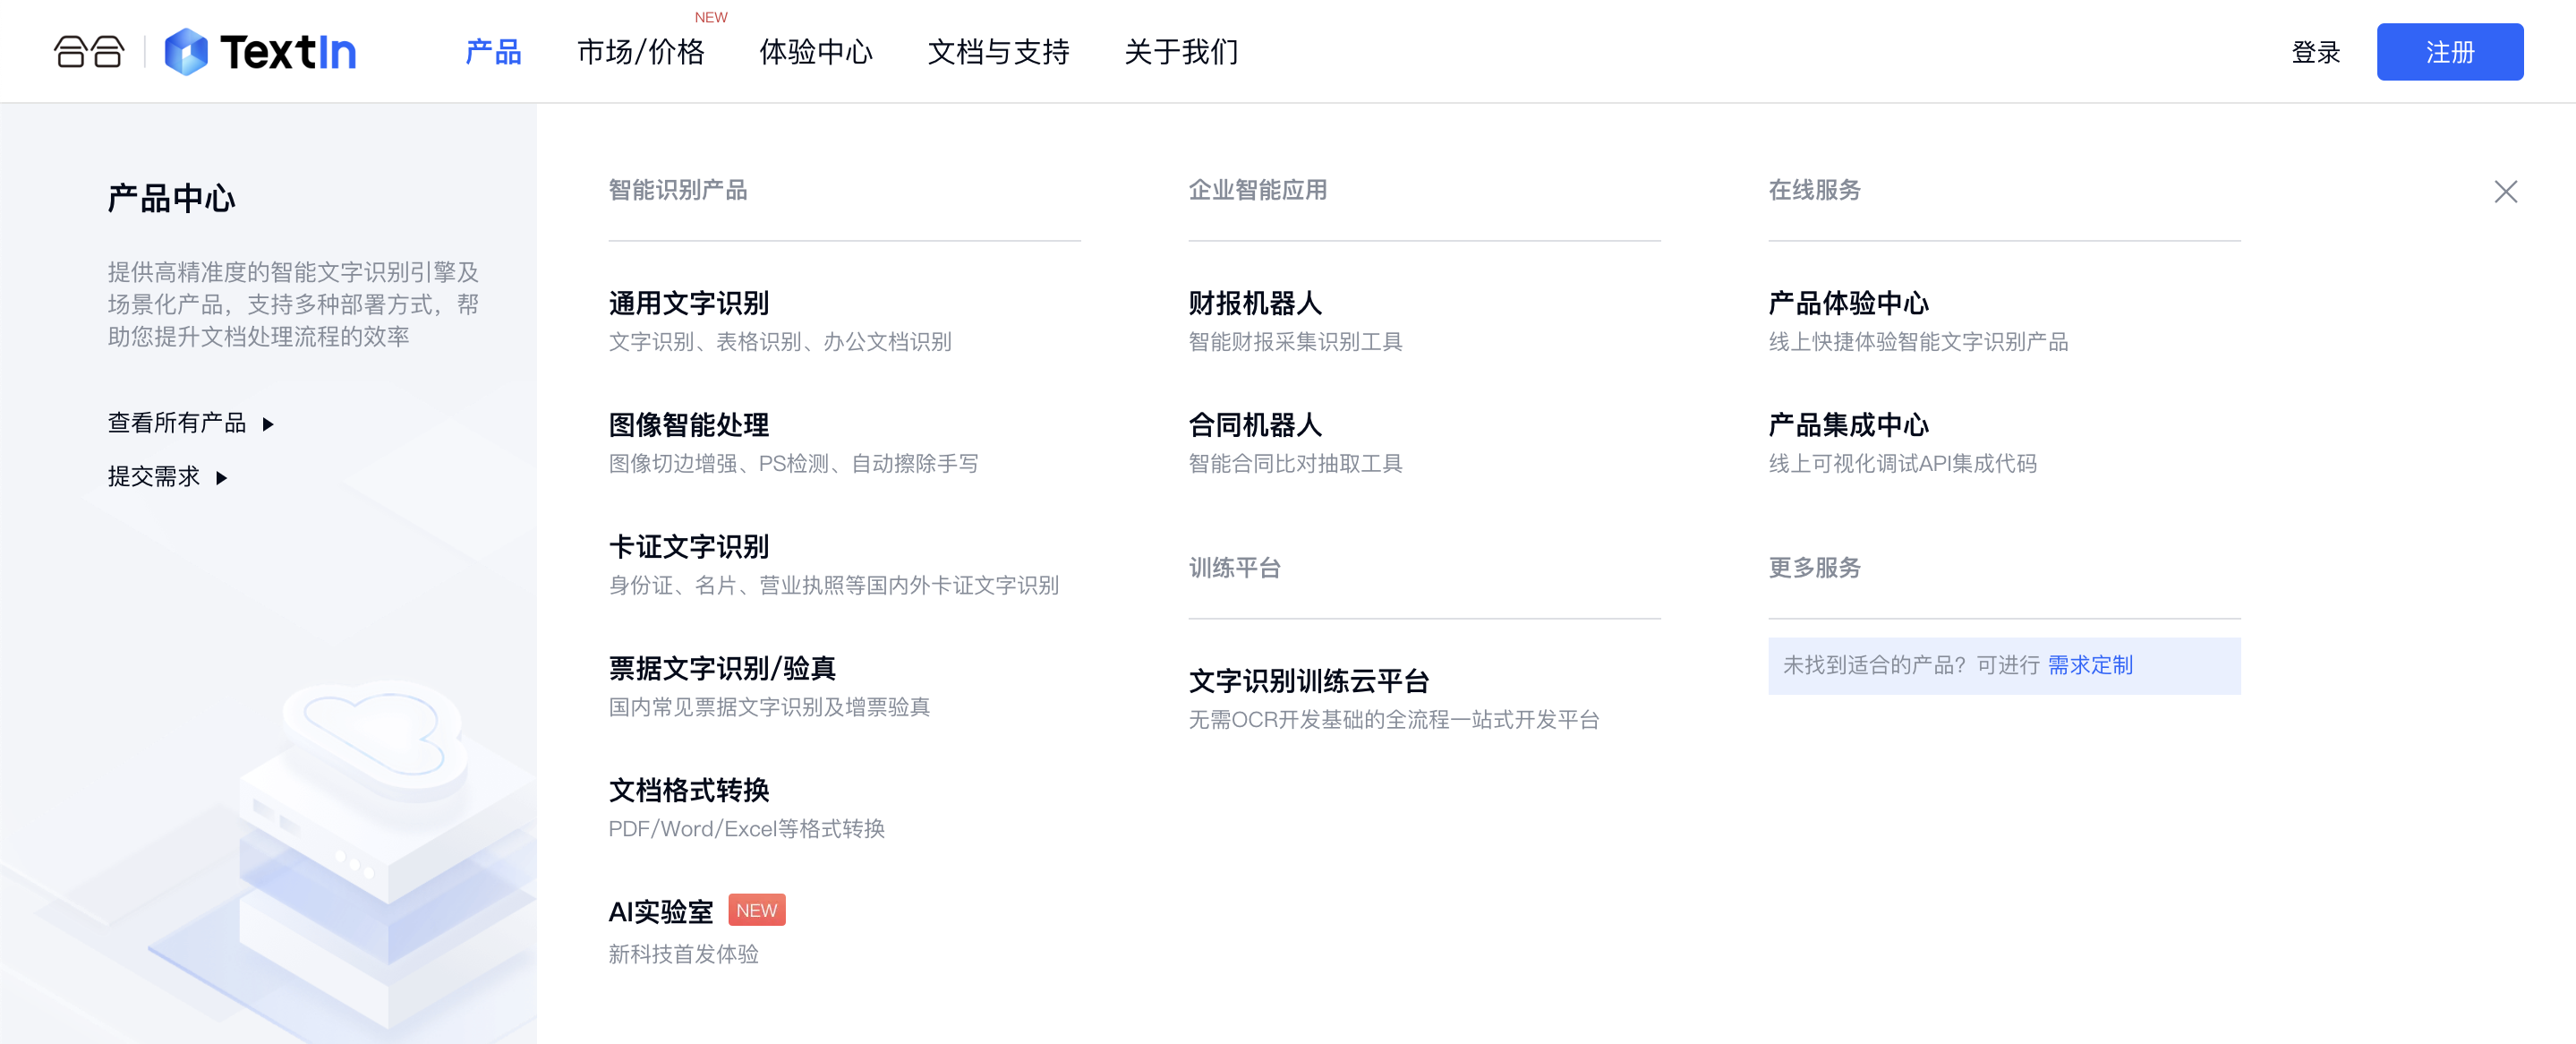Open 通用文字识别 product page

[688, 303]
